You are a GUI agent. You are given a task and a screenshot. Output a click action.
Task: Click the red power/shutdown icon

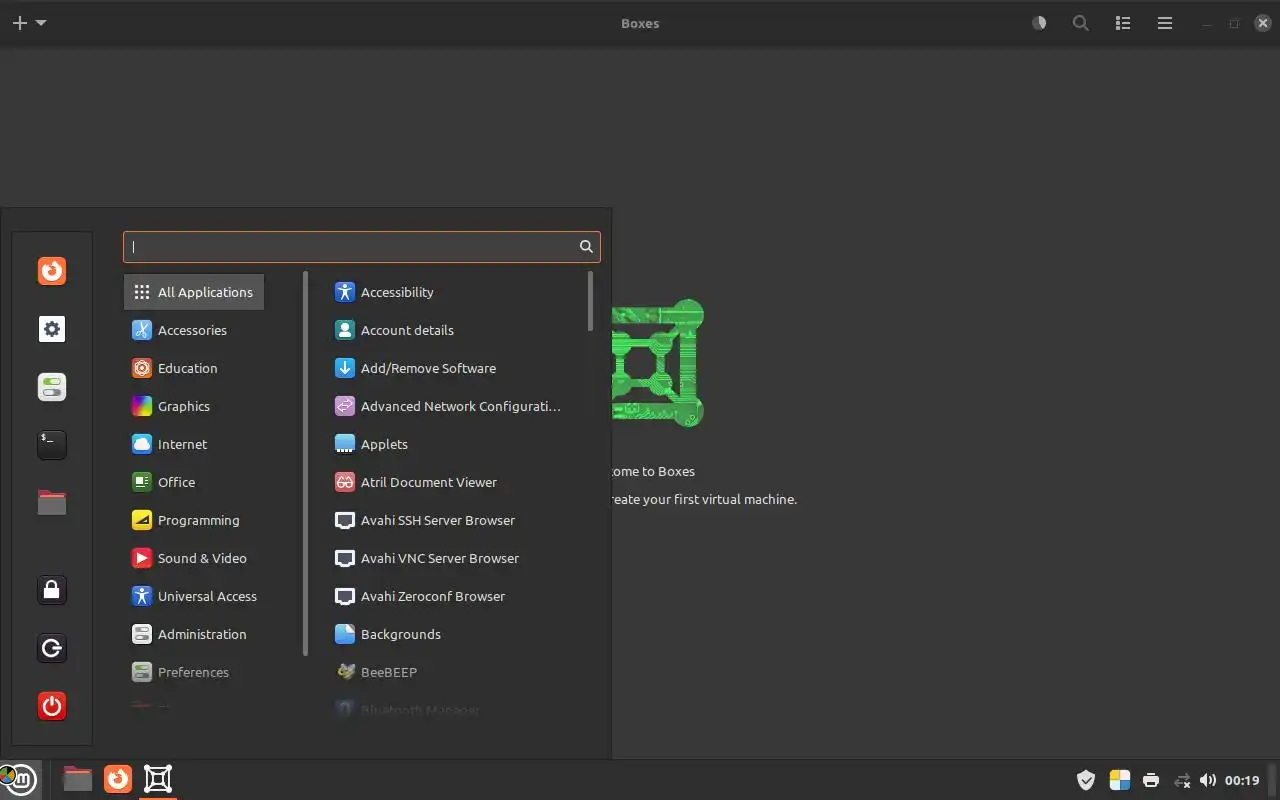[x=52, y=706]
